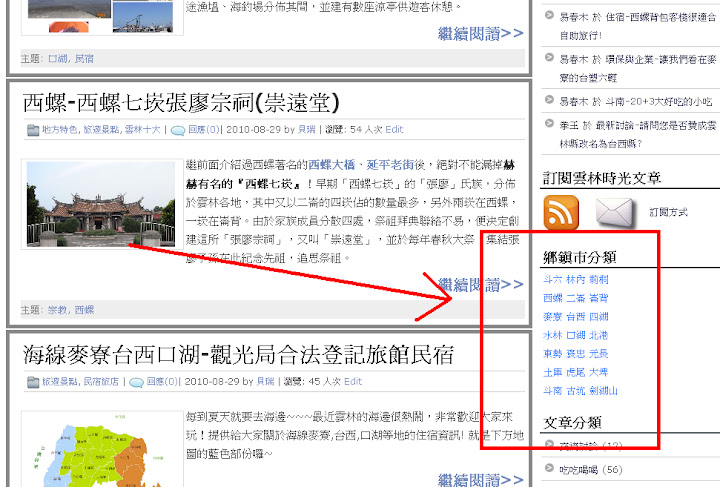Click 民宿旅店 category link

[101, 381]
